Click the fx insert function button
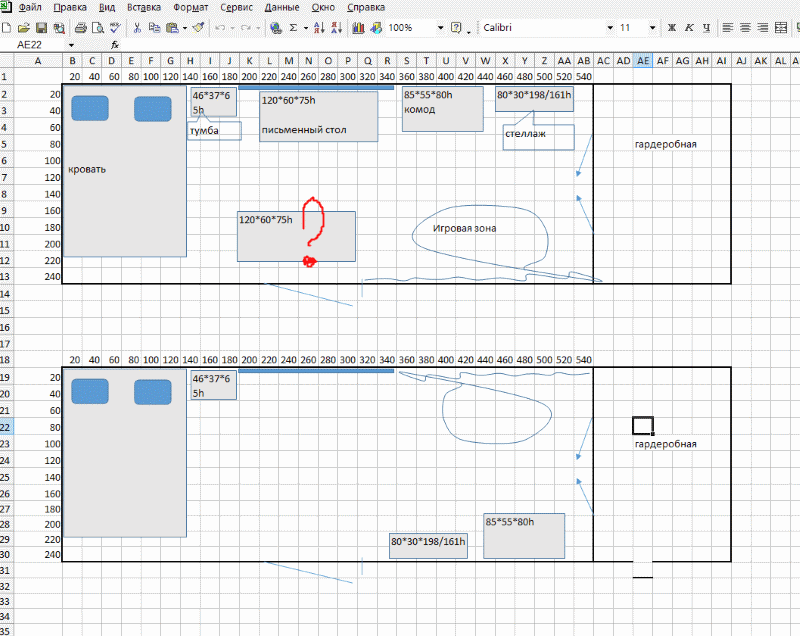Screen dimensions: 800x636 115,45
